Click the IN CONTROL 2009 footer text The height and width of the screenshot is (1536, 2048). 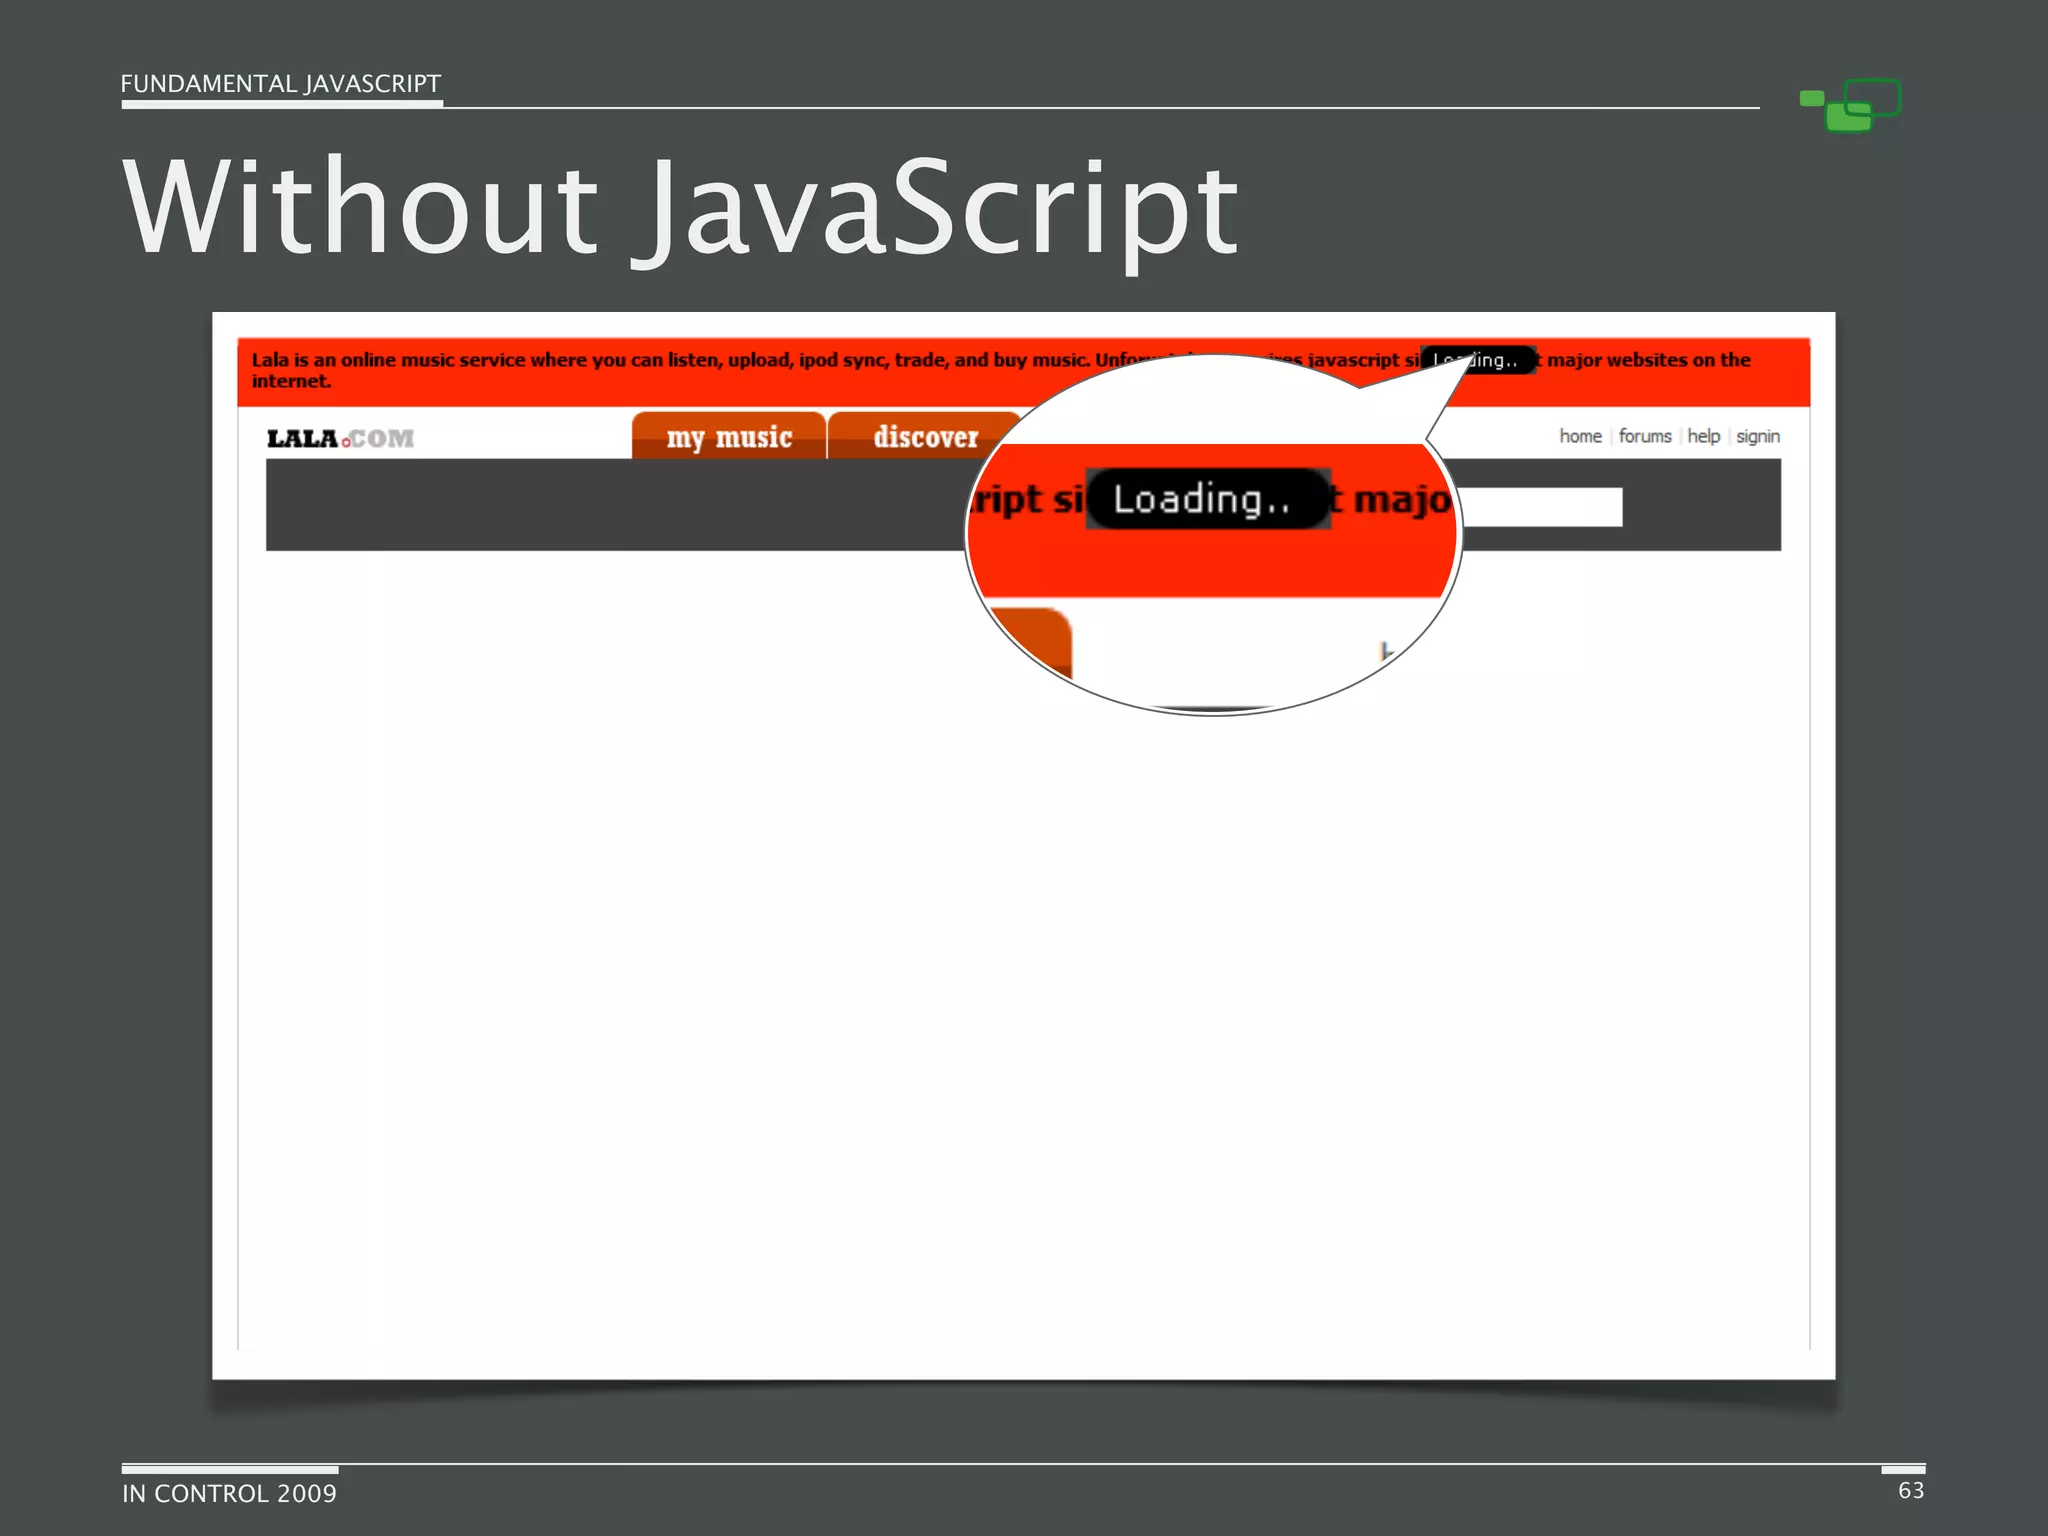tap(229, 1493)
